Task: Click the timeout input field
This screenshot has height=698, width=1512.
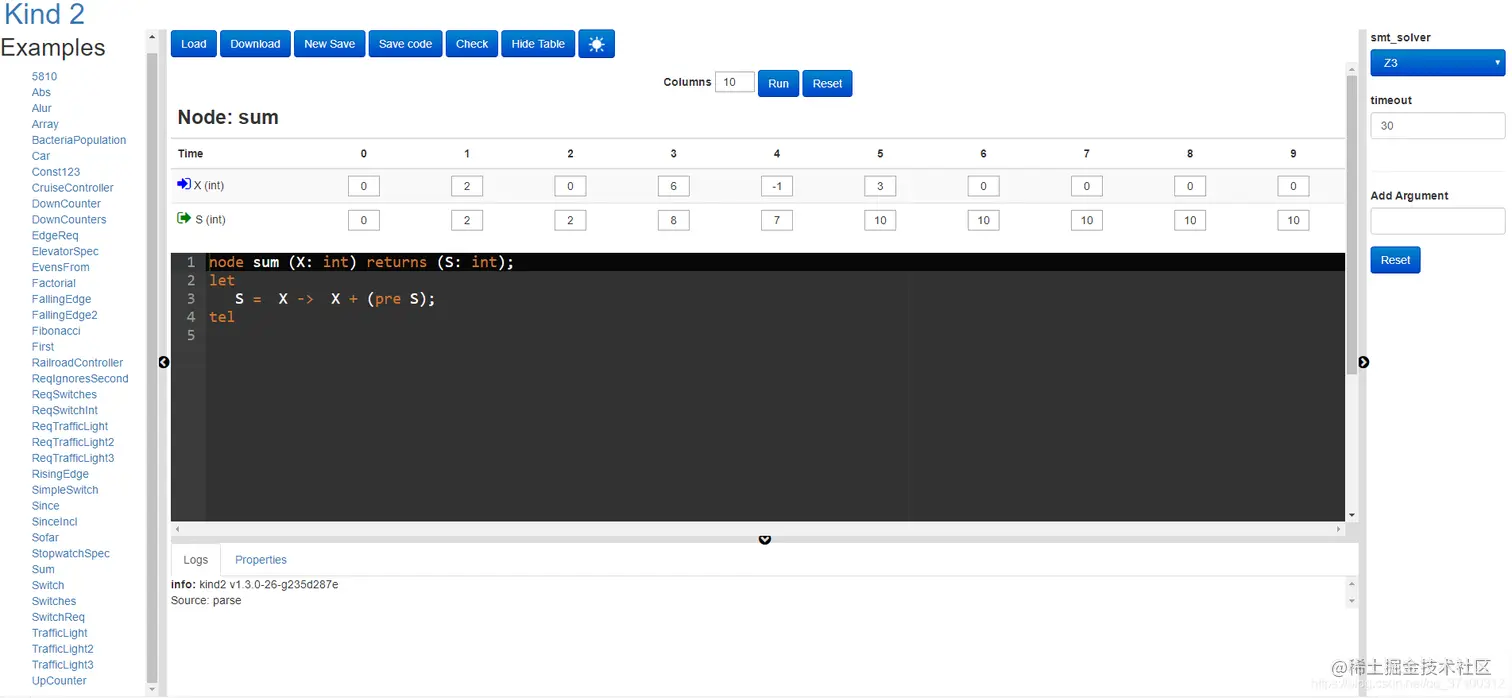Action: 1437,126
